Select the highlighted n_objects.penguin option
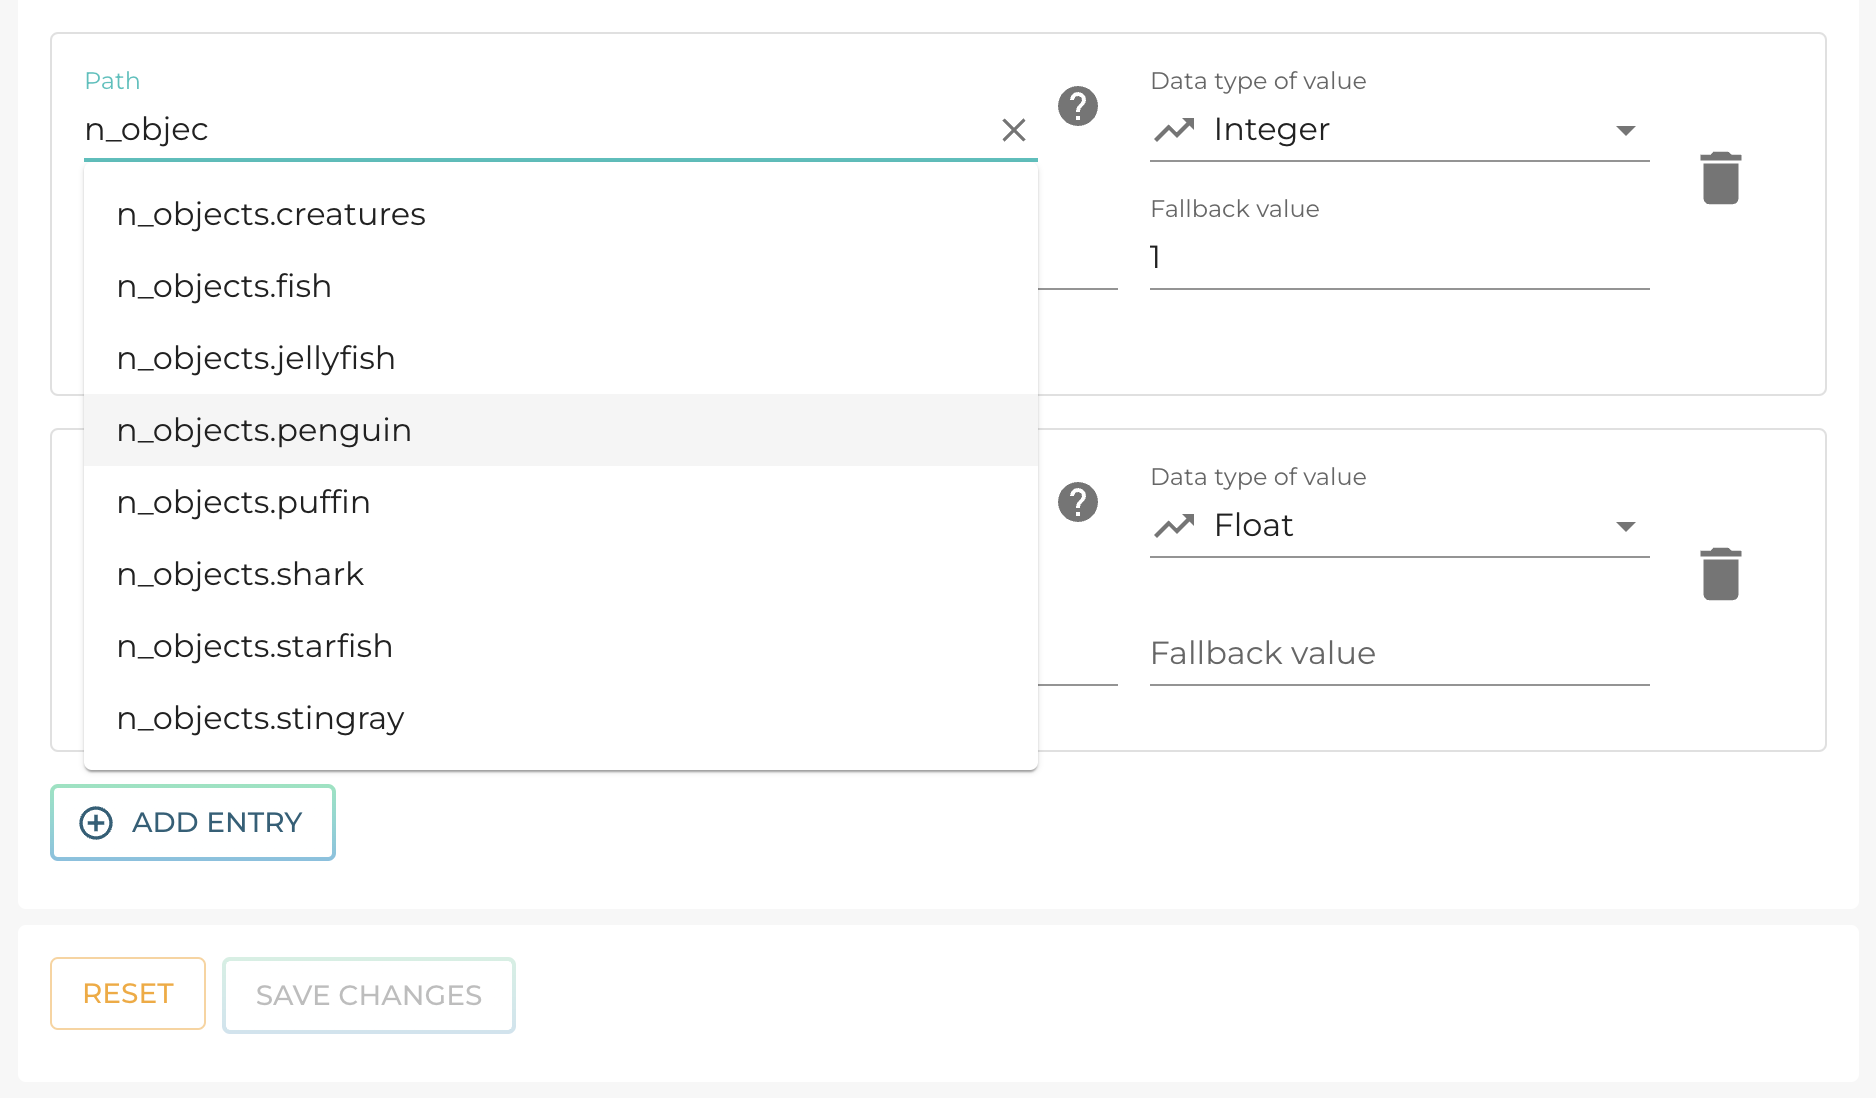The height and width of the screenshot is (1098, 1876). click(264, 430)
